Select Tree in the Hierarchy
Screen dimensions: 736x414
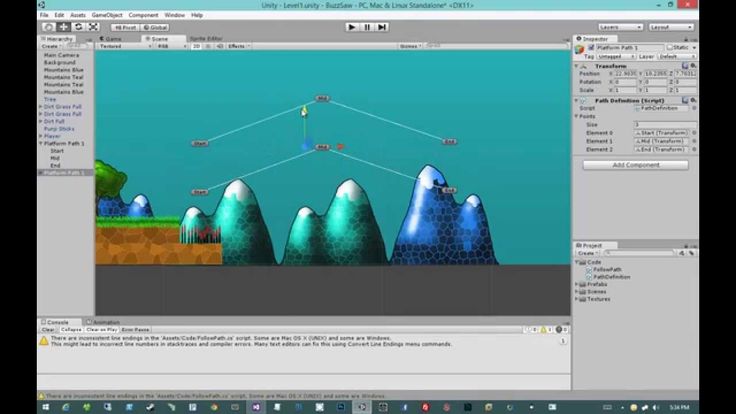coord(50,100)
